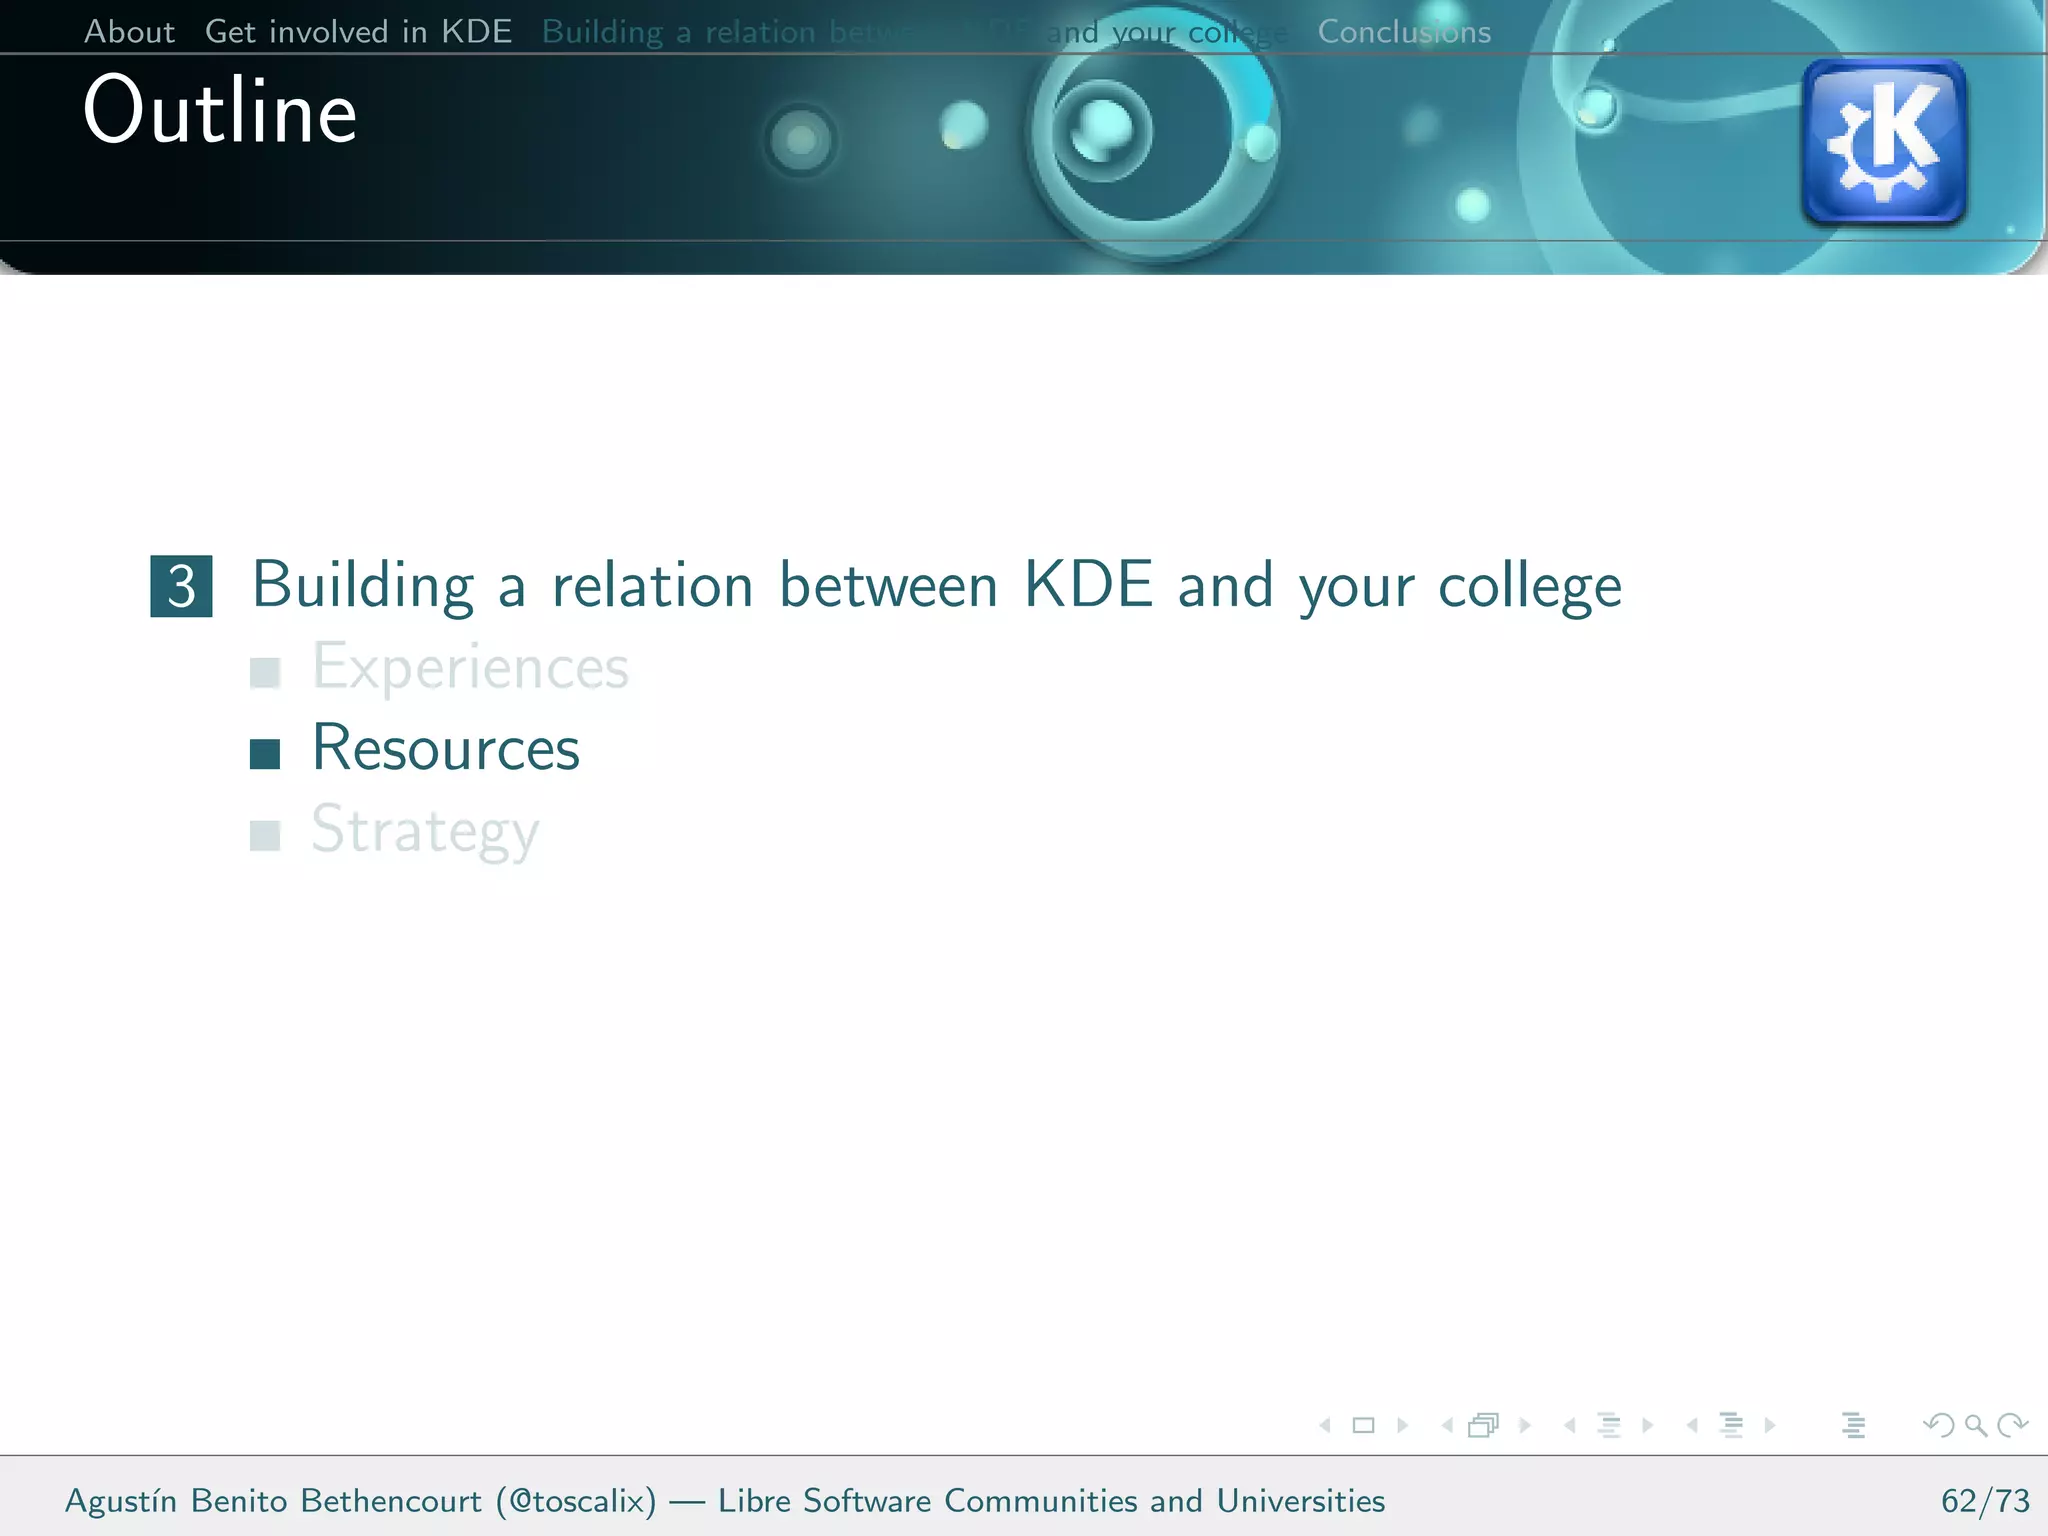Advance to the next frame arrow
This screenshot has height=1536, width=2048.
point(1525,1425)
